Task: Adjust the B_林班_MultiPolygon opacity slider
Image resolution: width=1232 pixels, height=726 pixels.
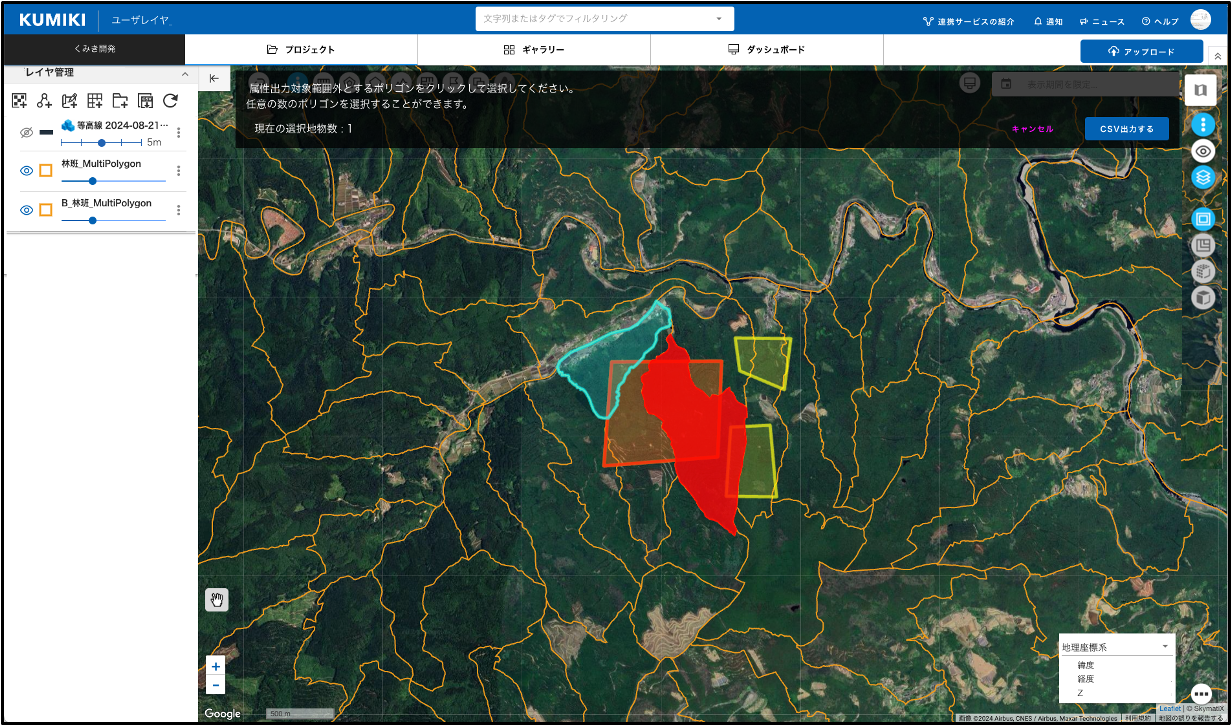Action: point(93,220)
